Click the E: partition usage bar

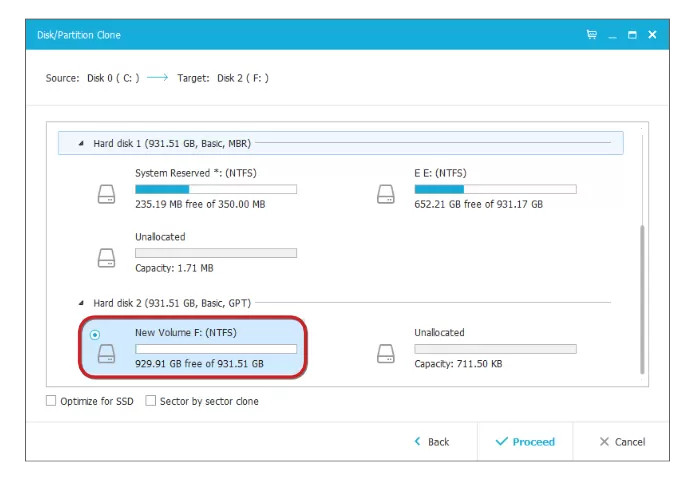(495, 189)
